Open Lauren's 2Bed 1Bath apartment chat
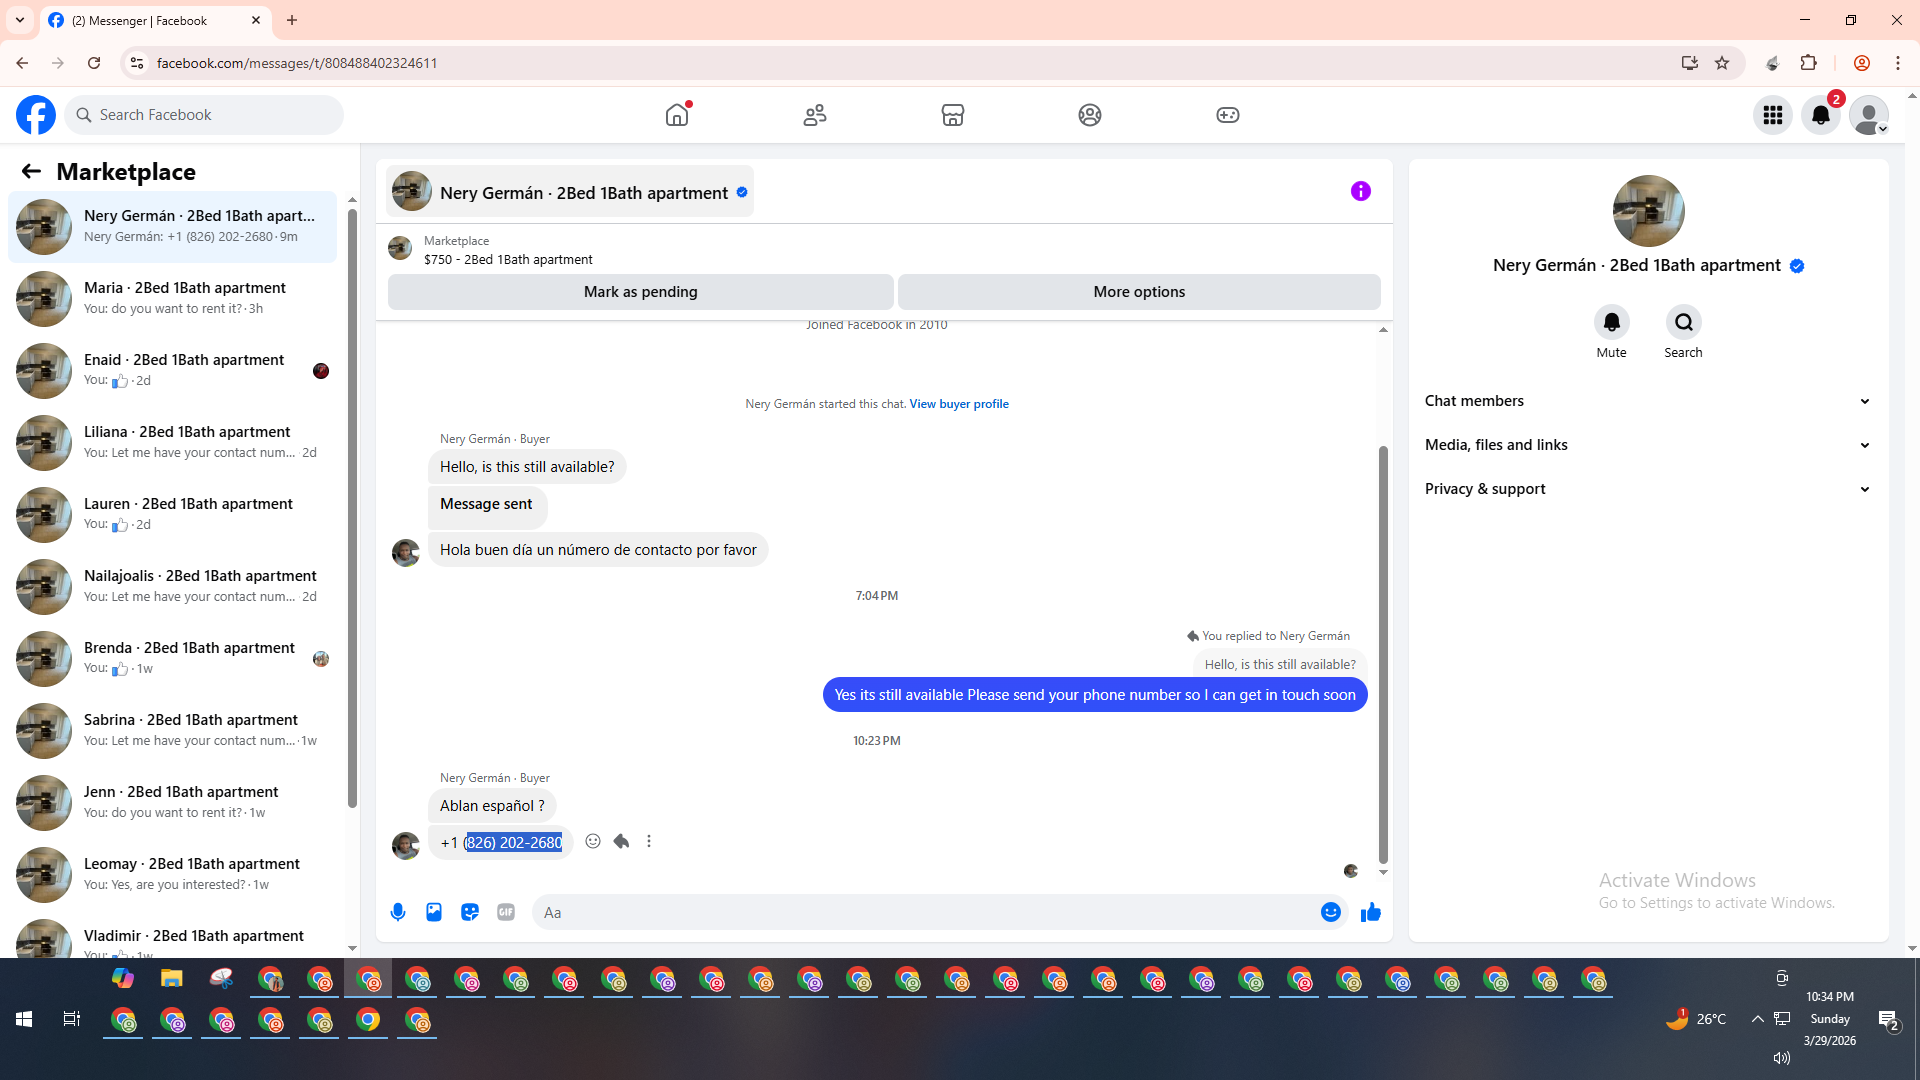The height and width of the screenshot is (1080, 1920). click(173, 515)
